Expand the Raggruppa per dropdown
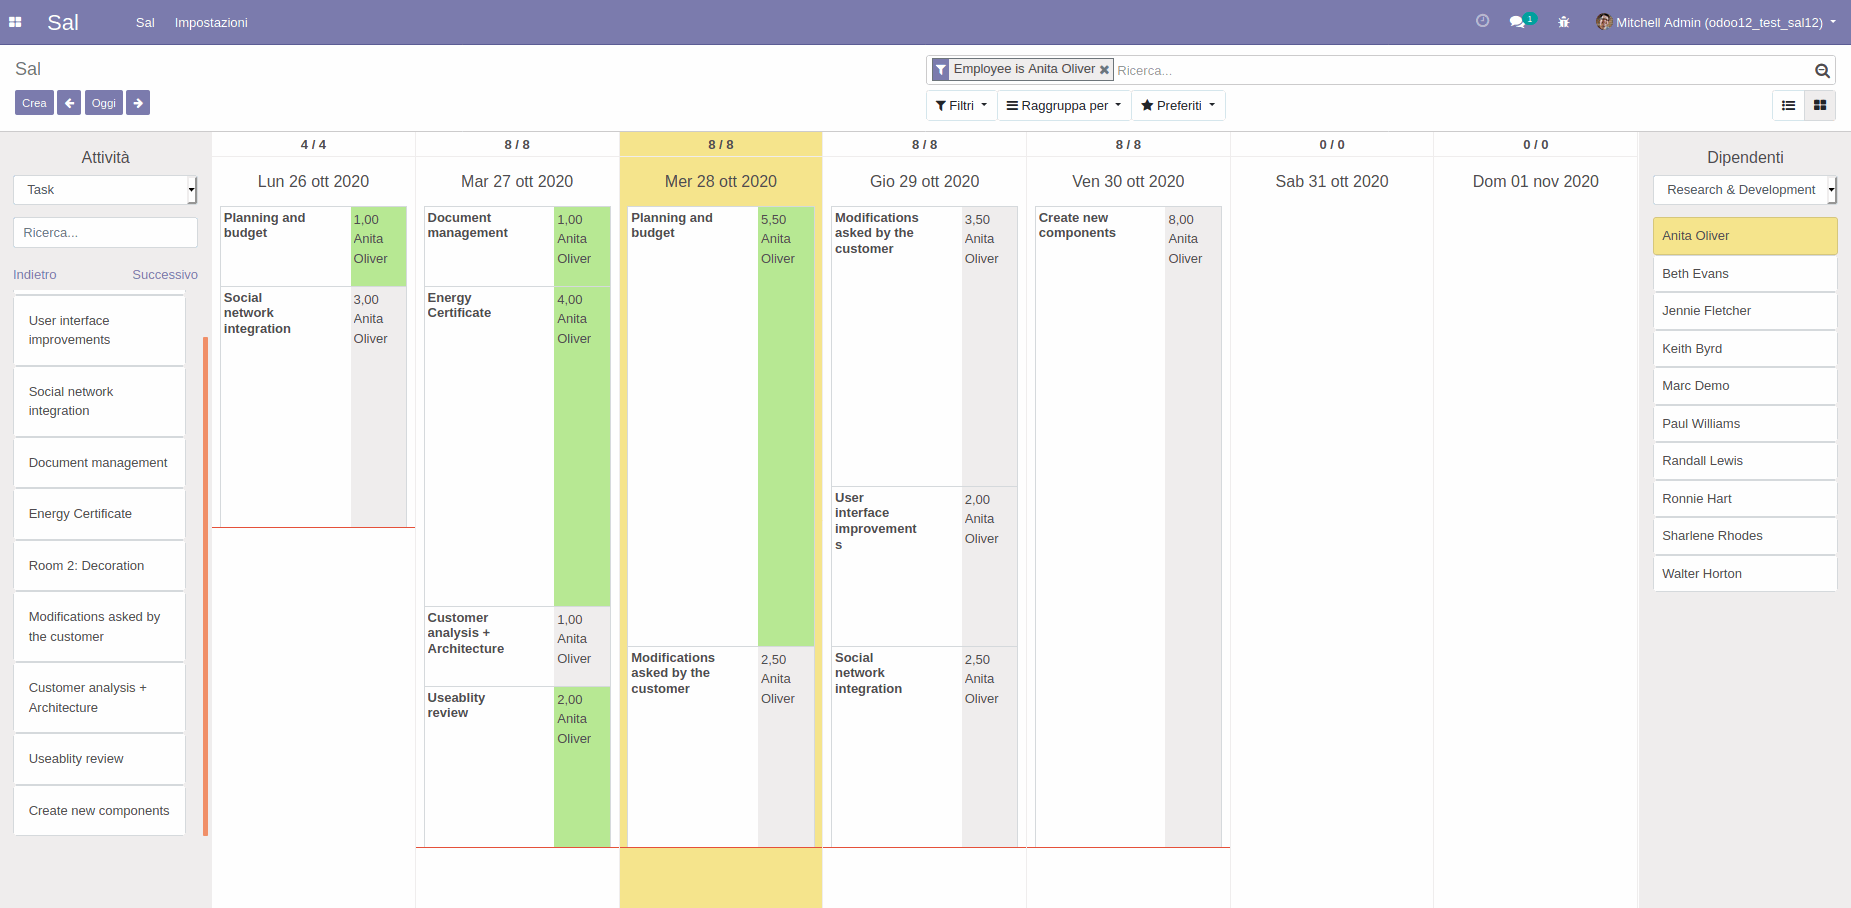This screenshot has height=908, width=1851. tap(1062, 105)
